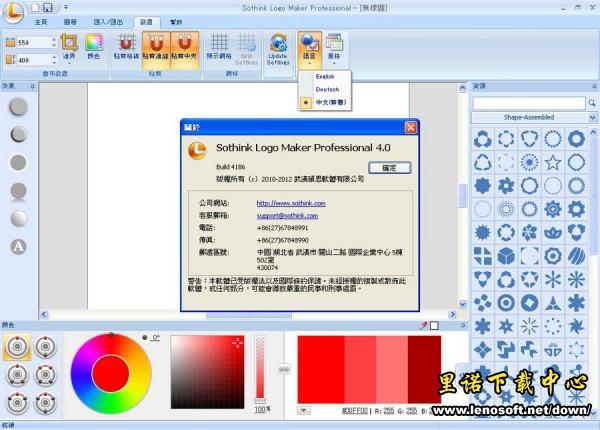
Task: Select English in language menu
Action: coord(324,77)
